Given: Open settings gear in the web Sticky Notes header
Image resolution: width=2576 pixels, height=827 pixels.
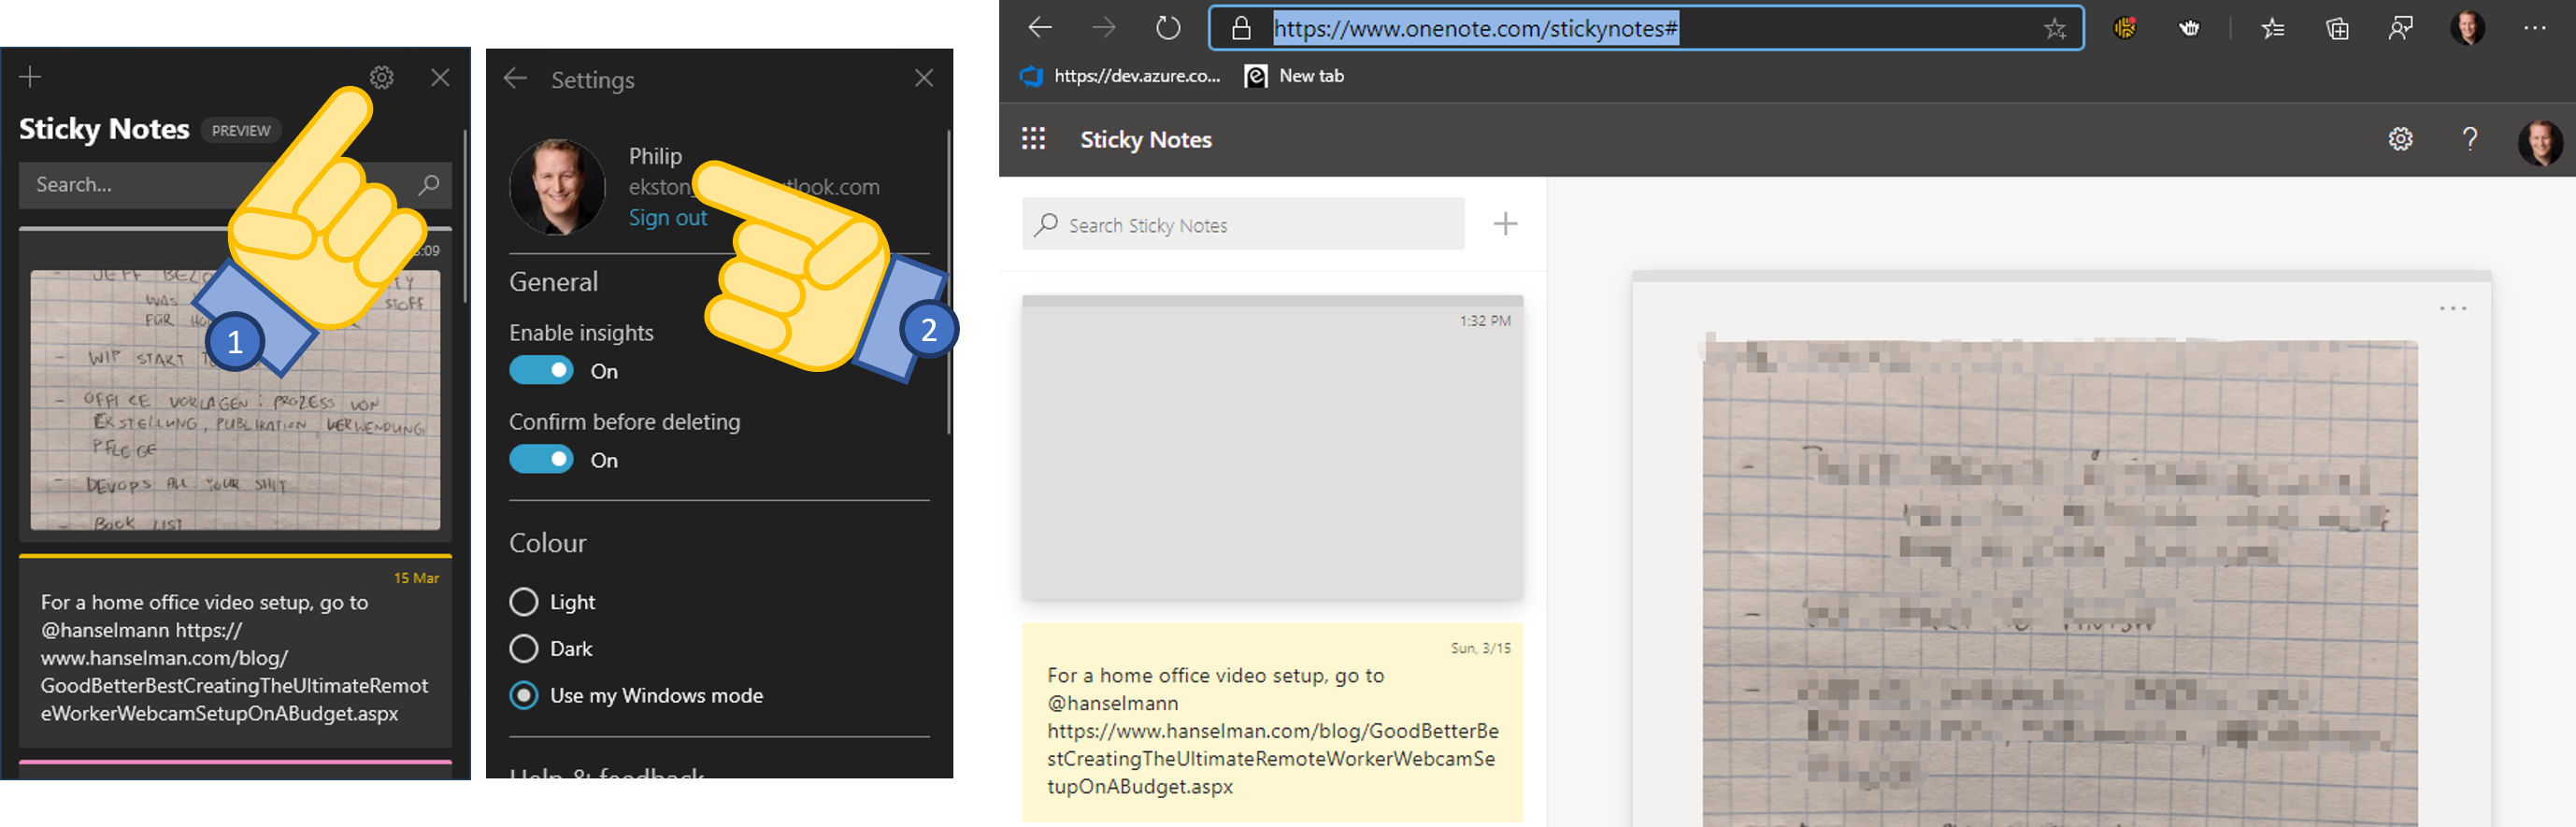Looking at the screenshot, I should tap(2400, 139).
